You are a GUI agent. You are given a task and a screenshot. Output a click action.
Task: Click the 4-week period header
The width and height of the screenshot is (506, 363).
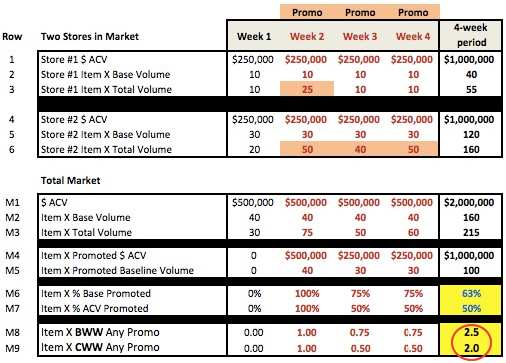pos(471,35)
